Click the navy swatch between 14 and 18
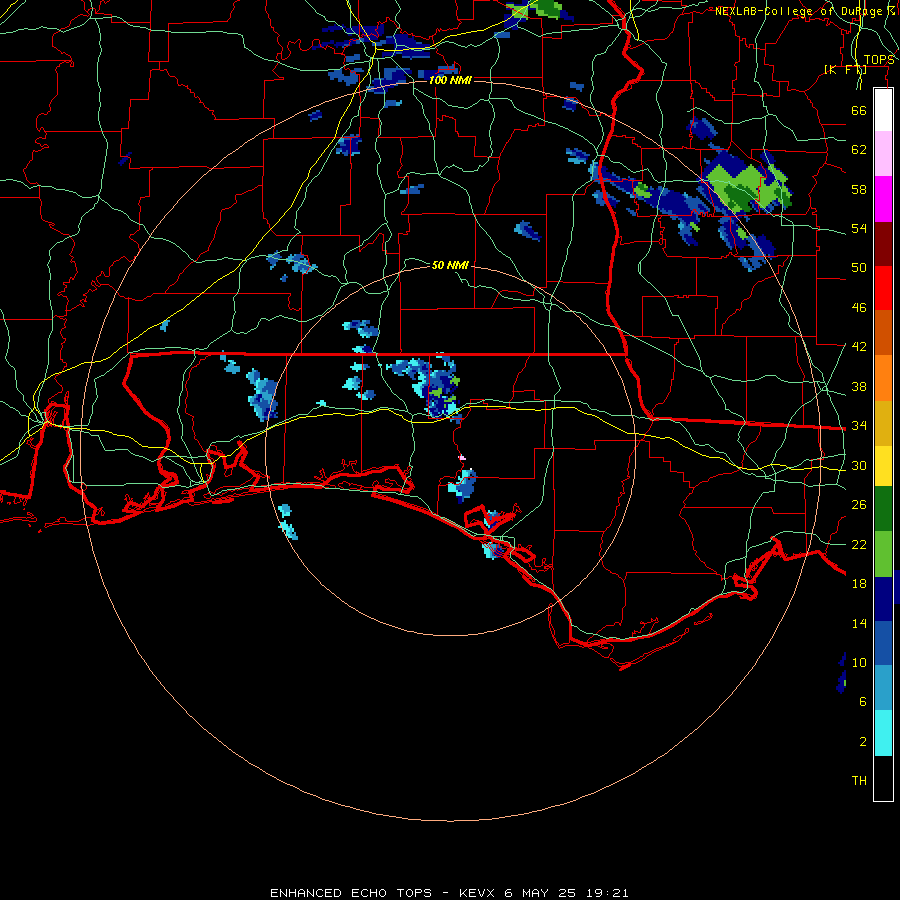900x900 pixels. tap(883, 599)
